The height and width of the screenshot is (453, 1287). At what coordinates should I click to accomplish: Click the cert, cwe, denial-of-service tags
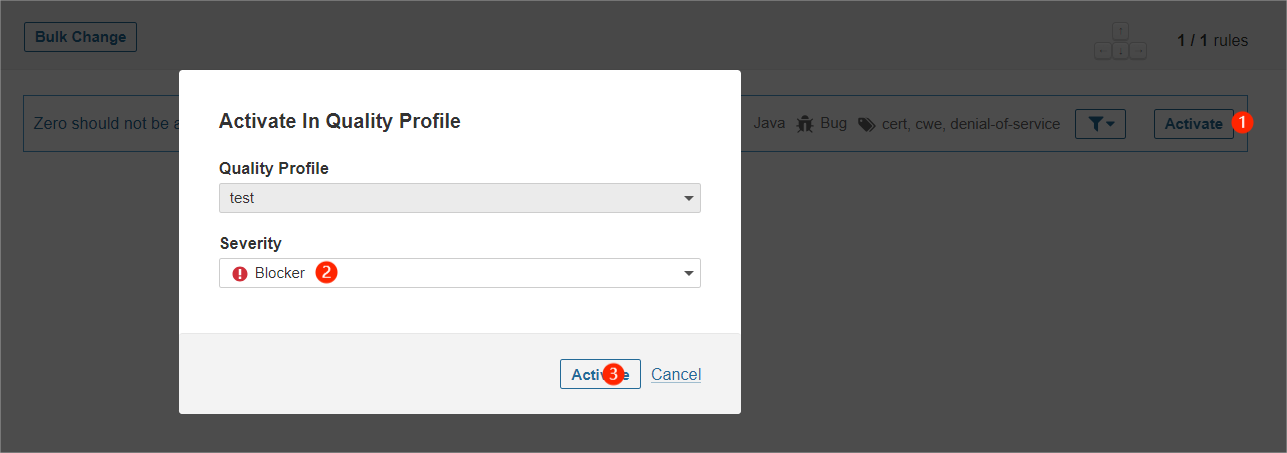[x=971, y=124]
